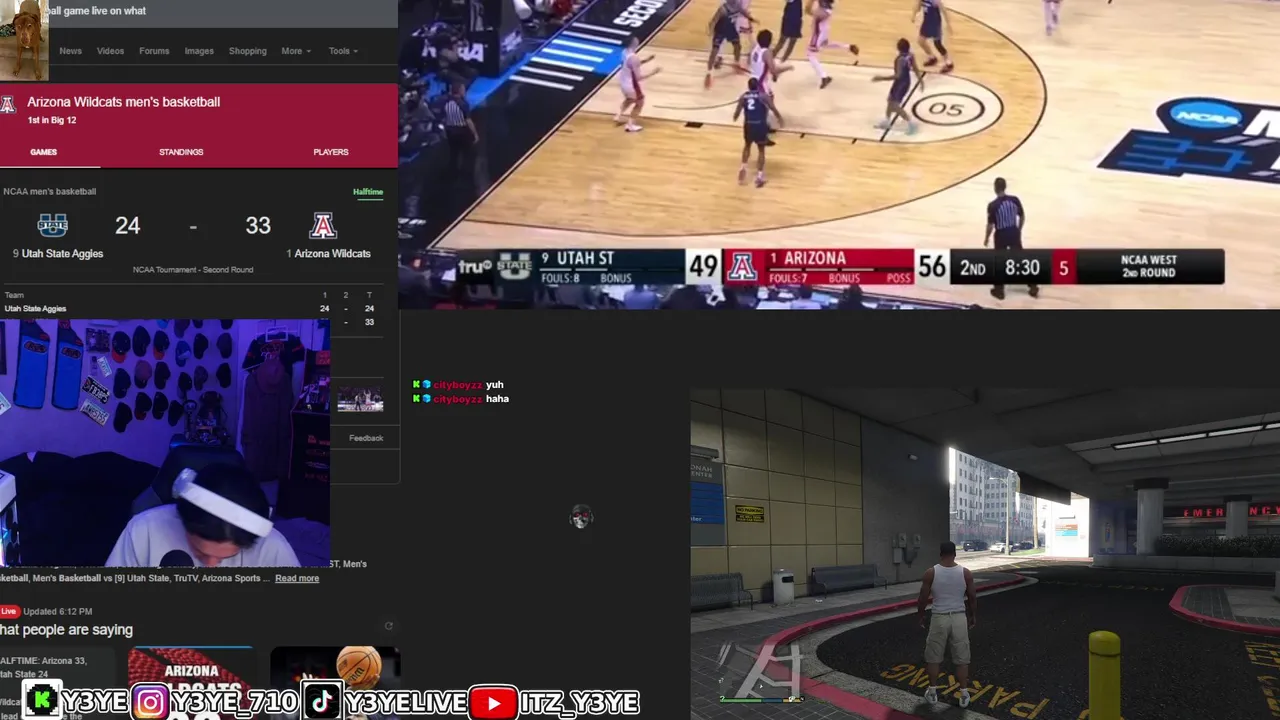Click the '8:30' game clock on the broadcast
This screenshot has height=720, width=1280.
1022,268
